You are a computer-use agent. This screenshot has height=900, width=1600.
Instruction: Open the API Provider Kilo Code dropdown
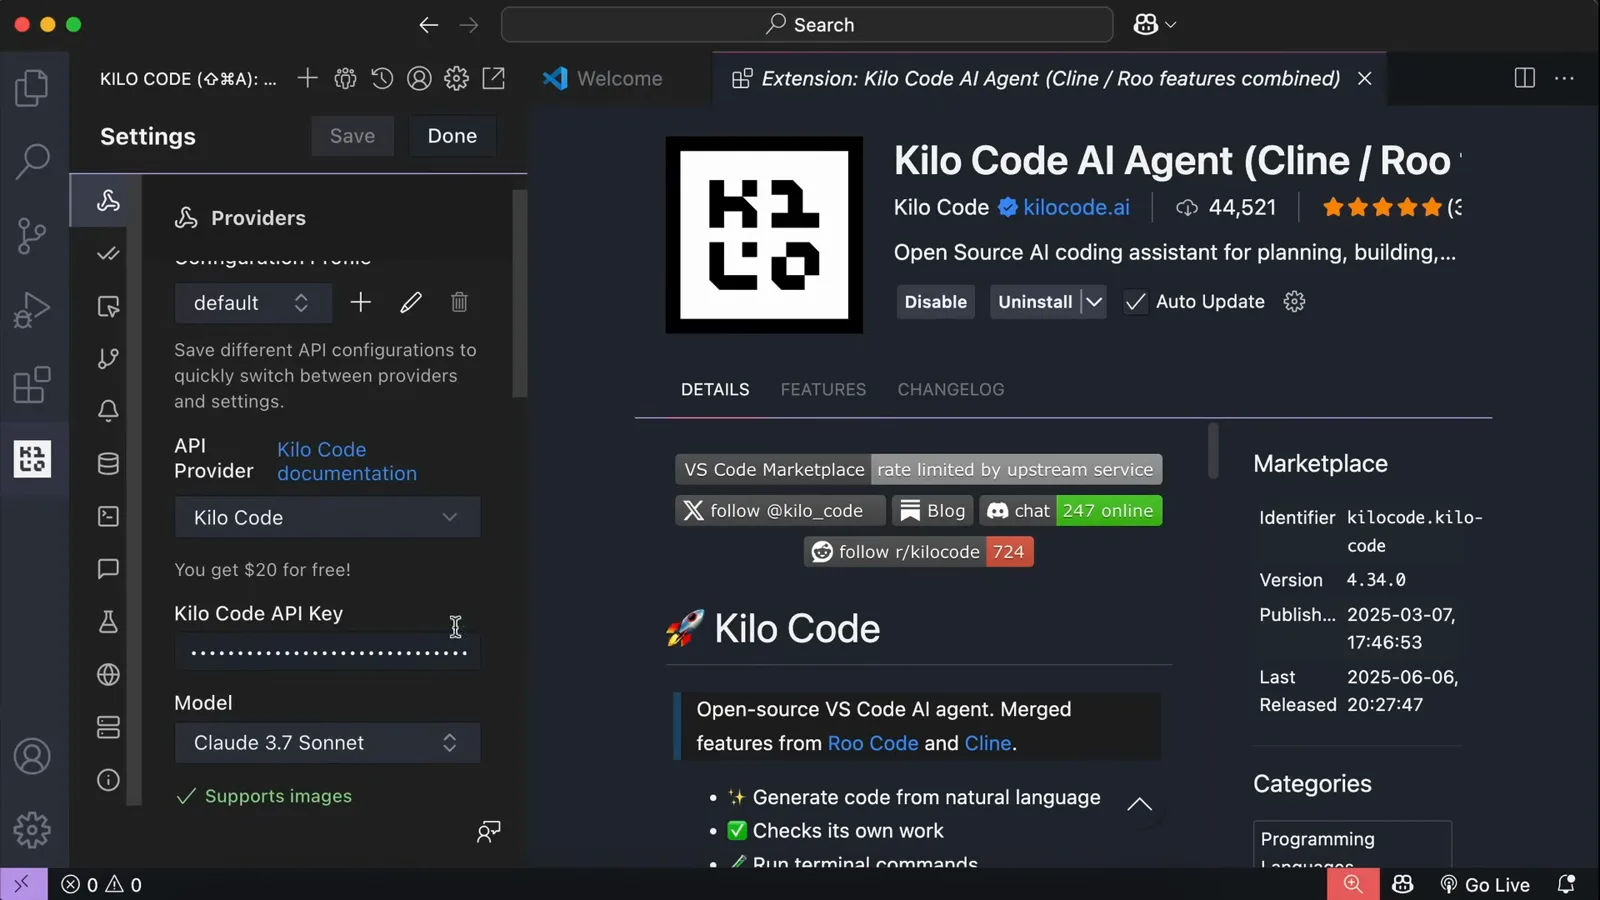coord(327,517)
